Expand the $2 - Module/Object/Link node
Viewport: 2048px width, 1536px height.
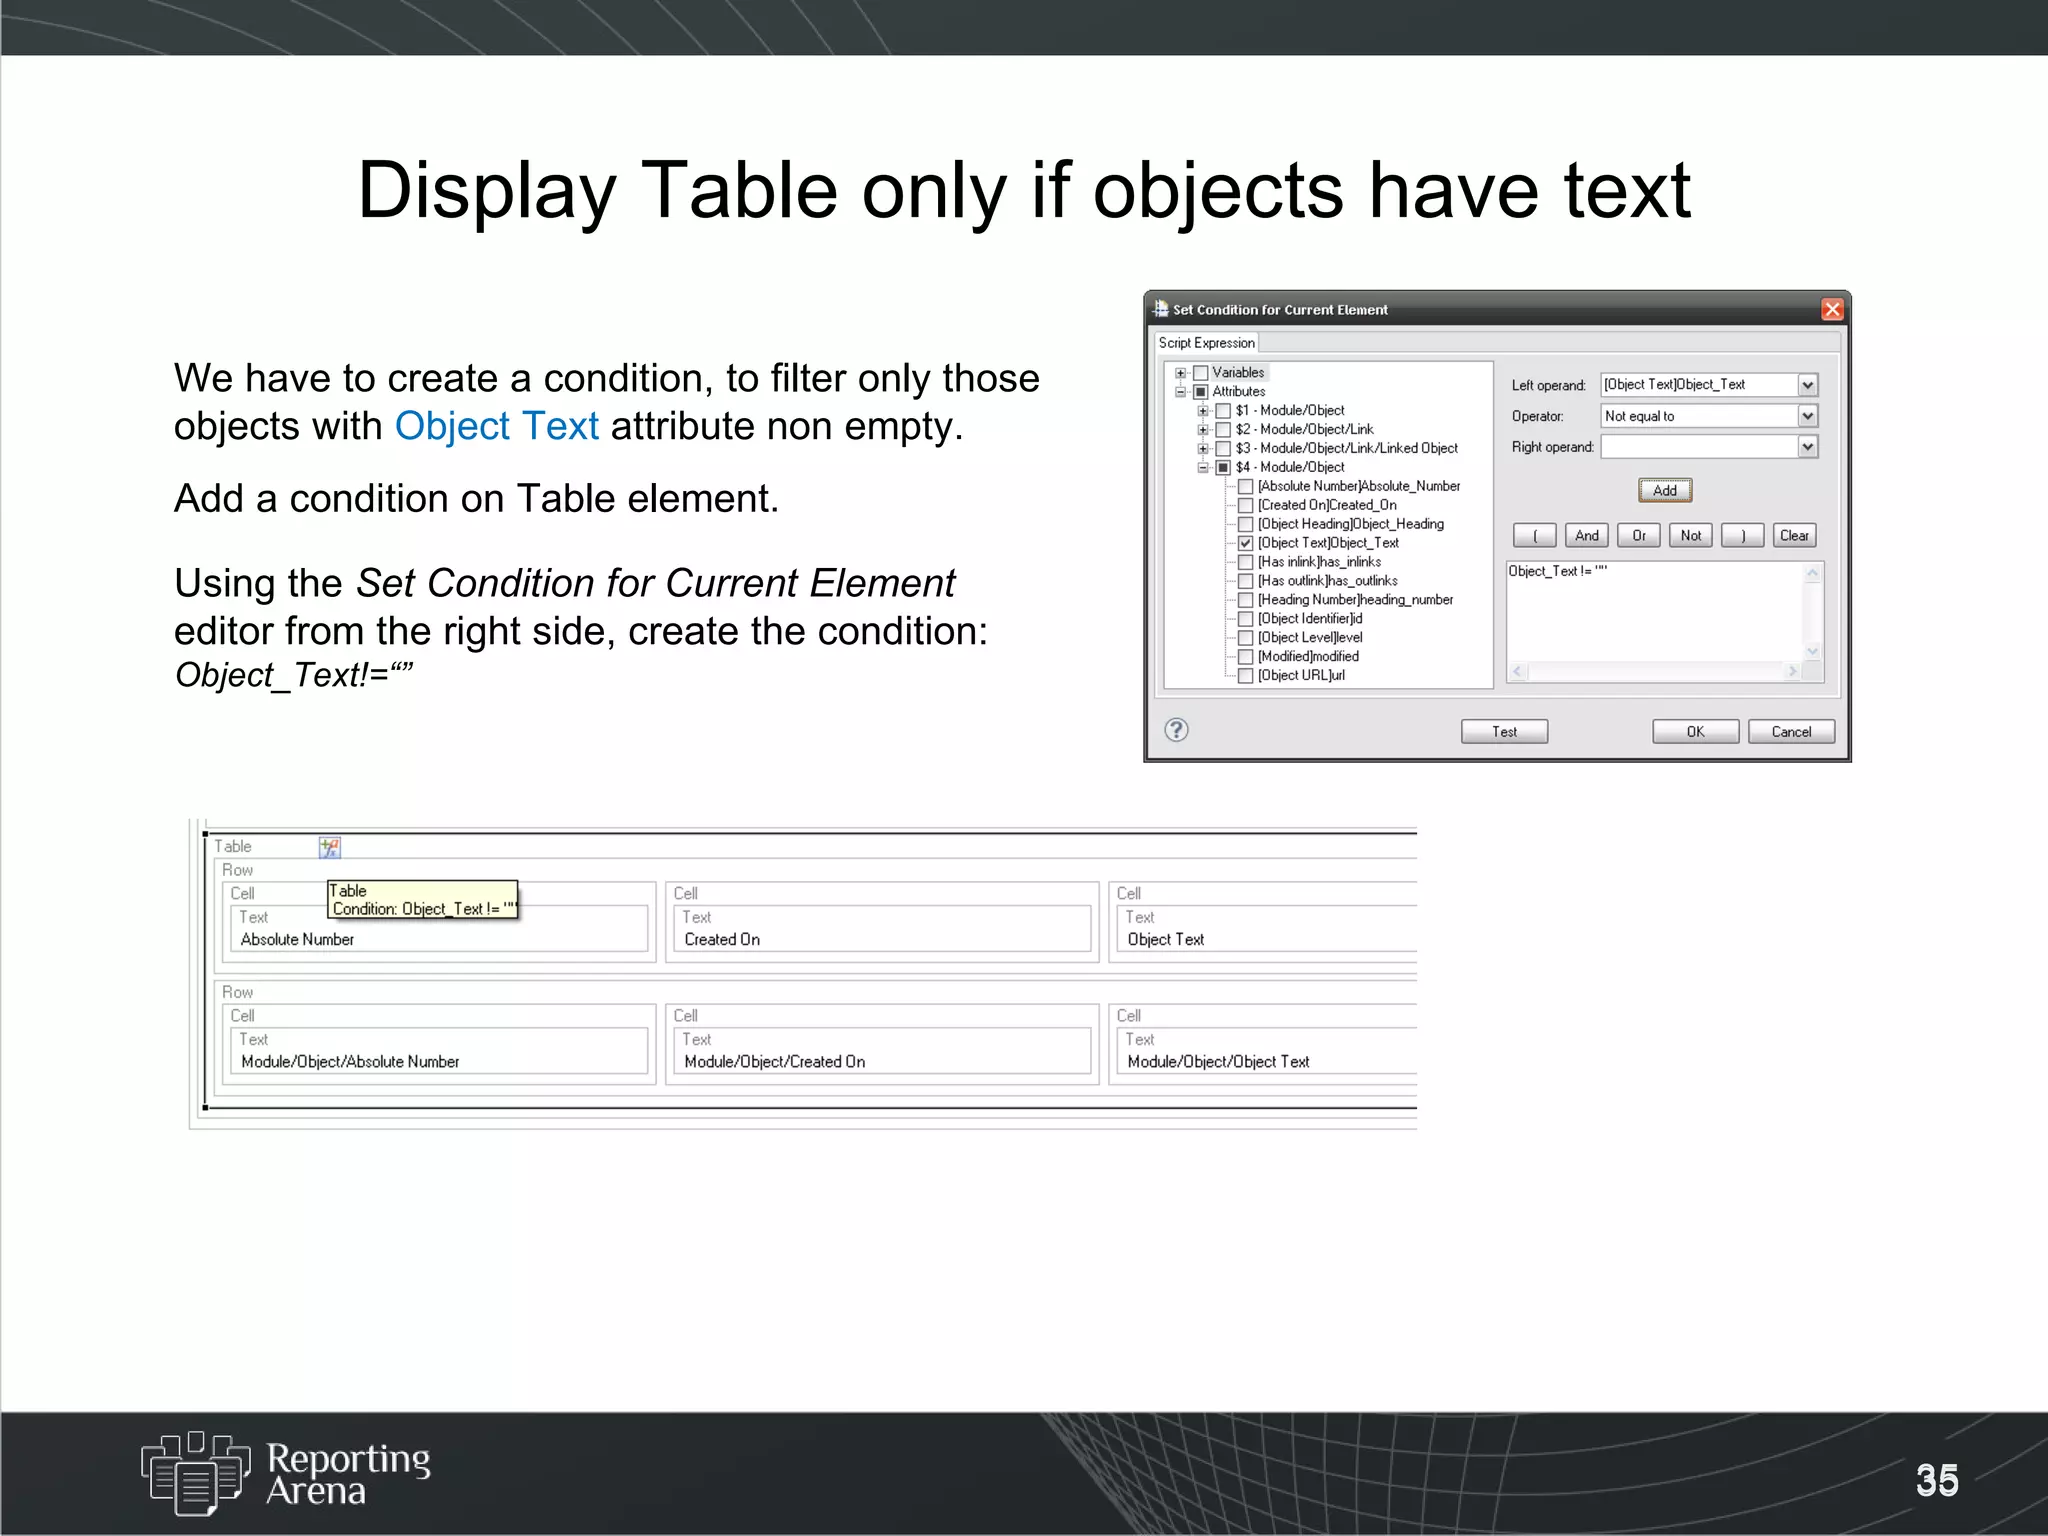coord(1204,430)
